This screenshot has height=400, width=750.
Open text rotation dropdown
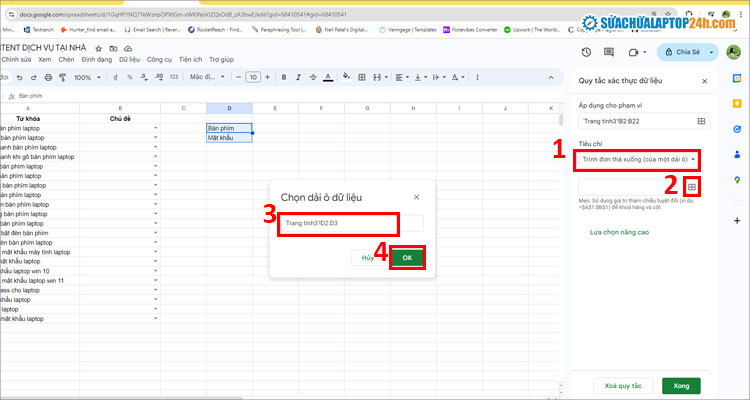[458, 77]
